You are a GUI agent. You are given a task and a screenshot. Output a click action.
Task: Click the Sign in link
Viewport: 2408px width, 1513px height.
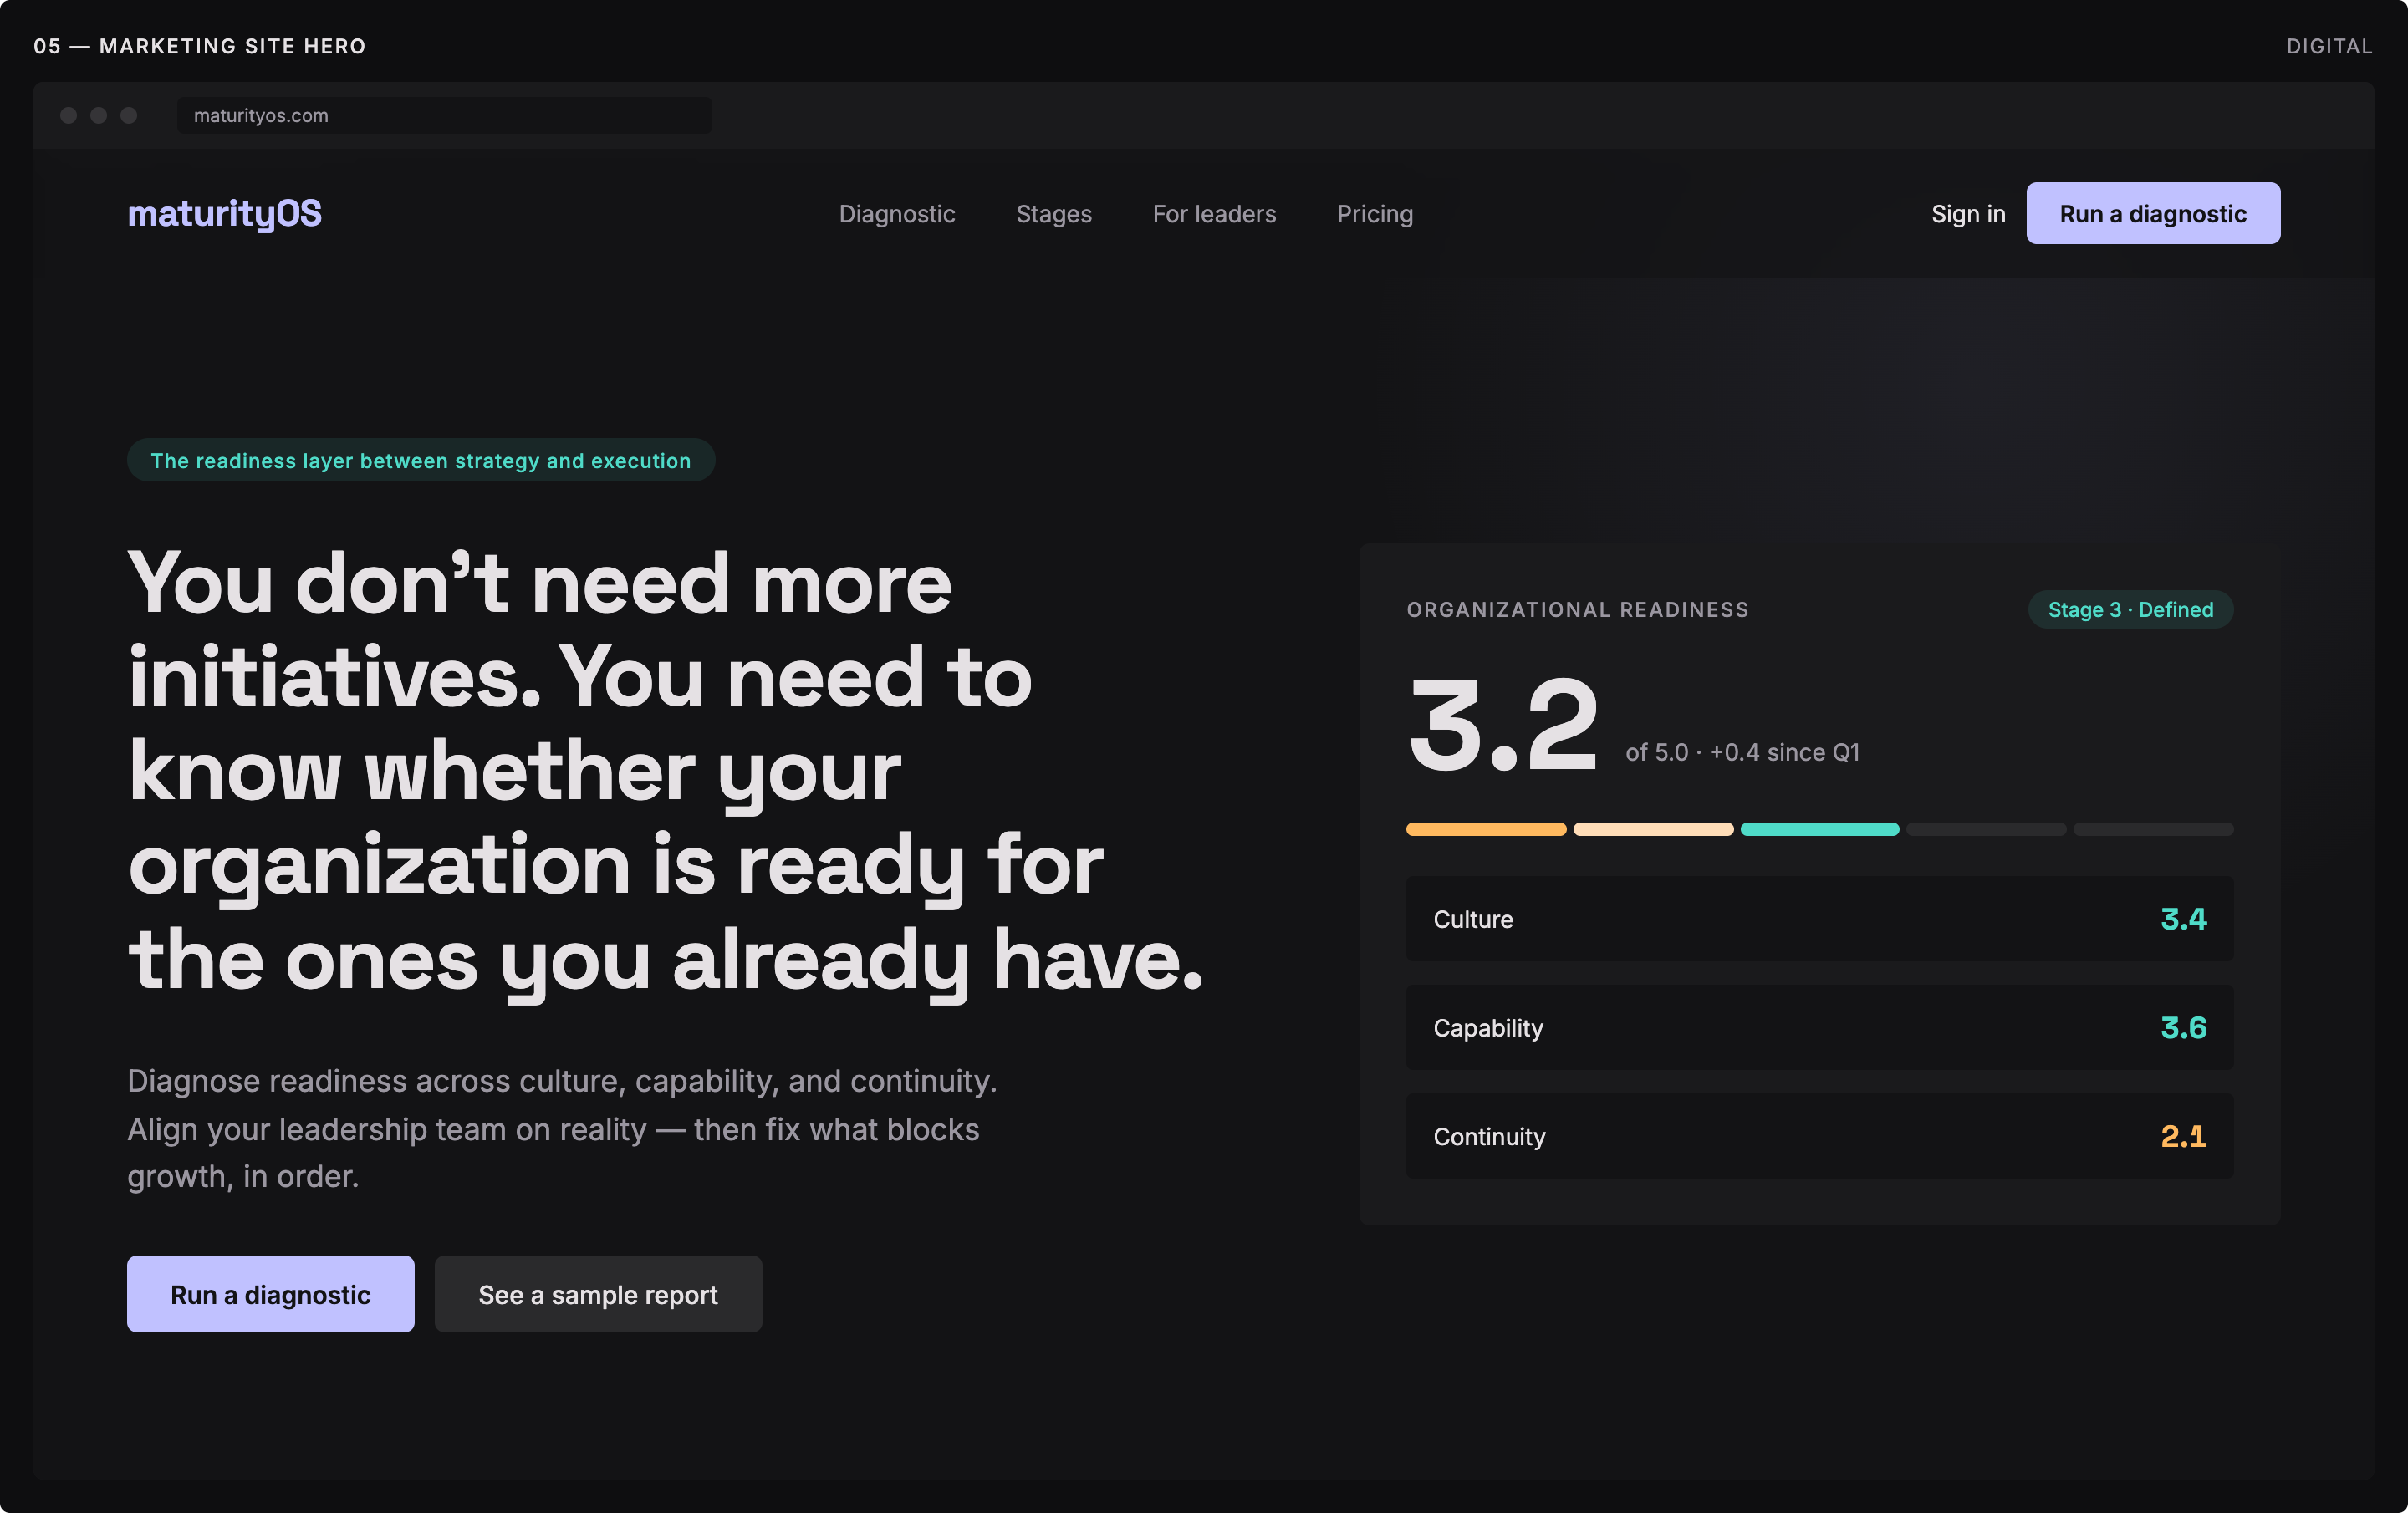pyautogui.click(x=1968, y=213)
